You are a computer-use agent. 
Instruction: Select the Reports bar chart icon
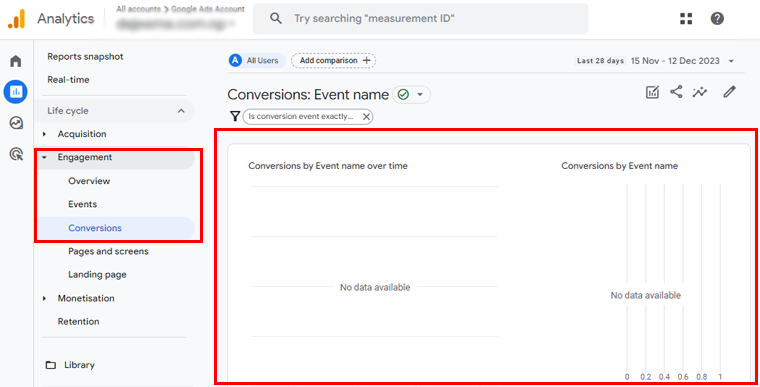16,92
